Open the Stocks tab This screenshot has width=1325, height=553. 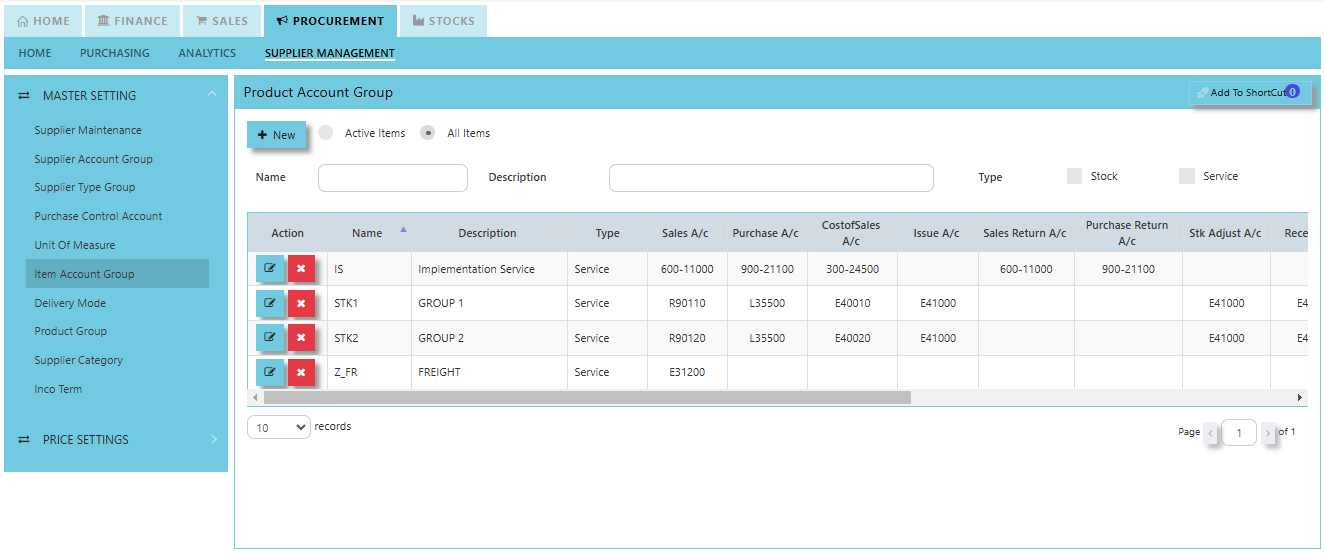443,21
